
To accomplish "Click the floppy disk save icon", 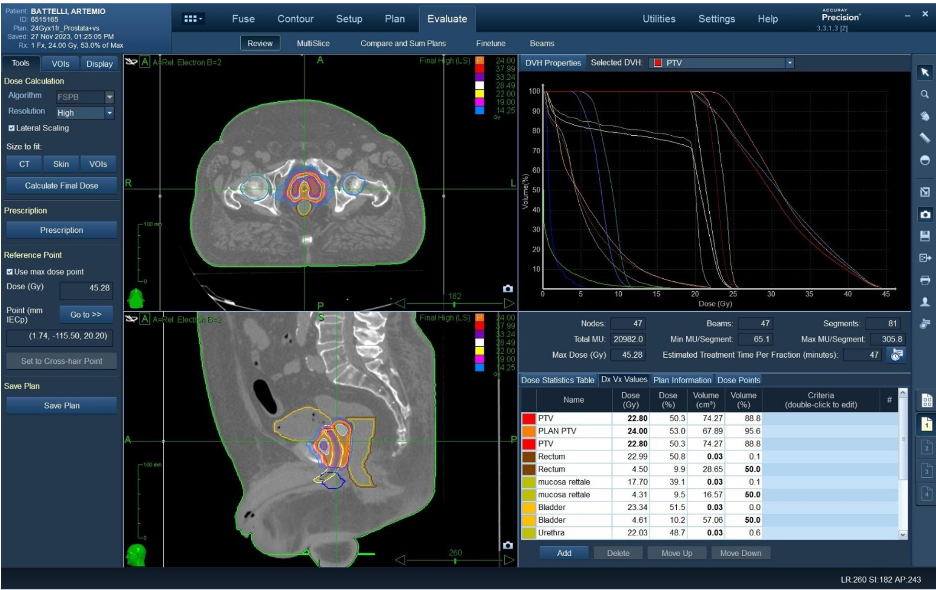I will [x=925, y=236].
